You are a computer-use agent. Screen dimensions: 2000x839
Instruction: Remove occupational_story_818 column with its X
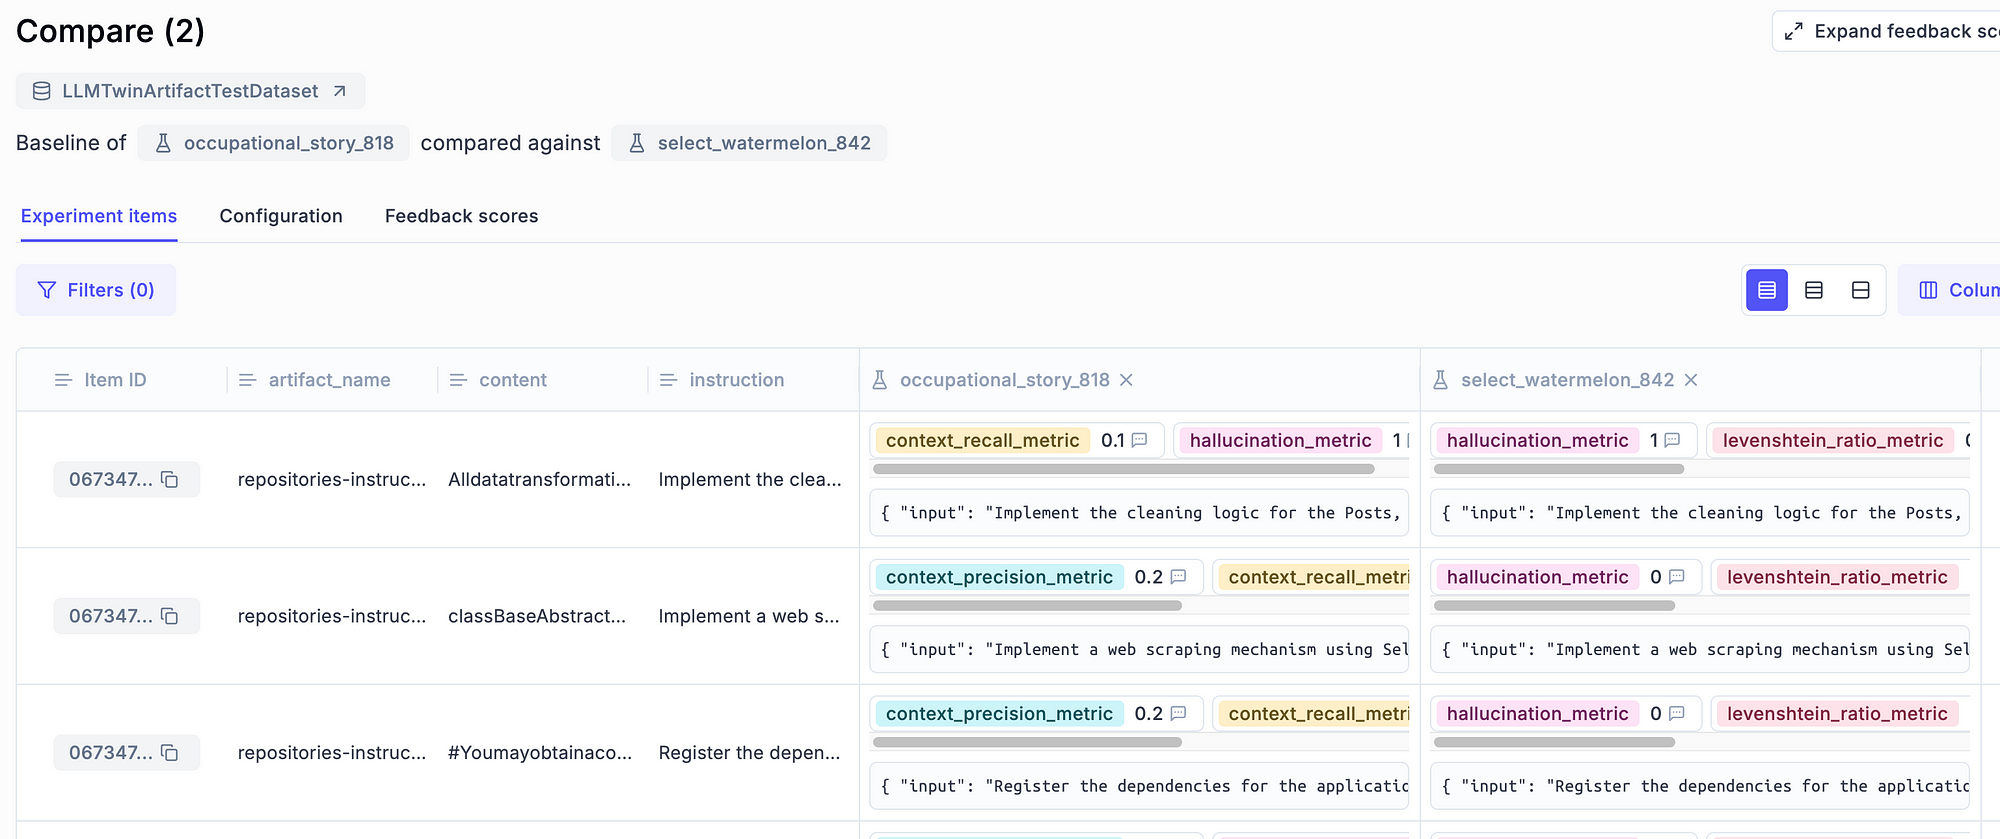click(1126, 380)
